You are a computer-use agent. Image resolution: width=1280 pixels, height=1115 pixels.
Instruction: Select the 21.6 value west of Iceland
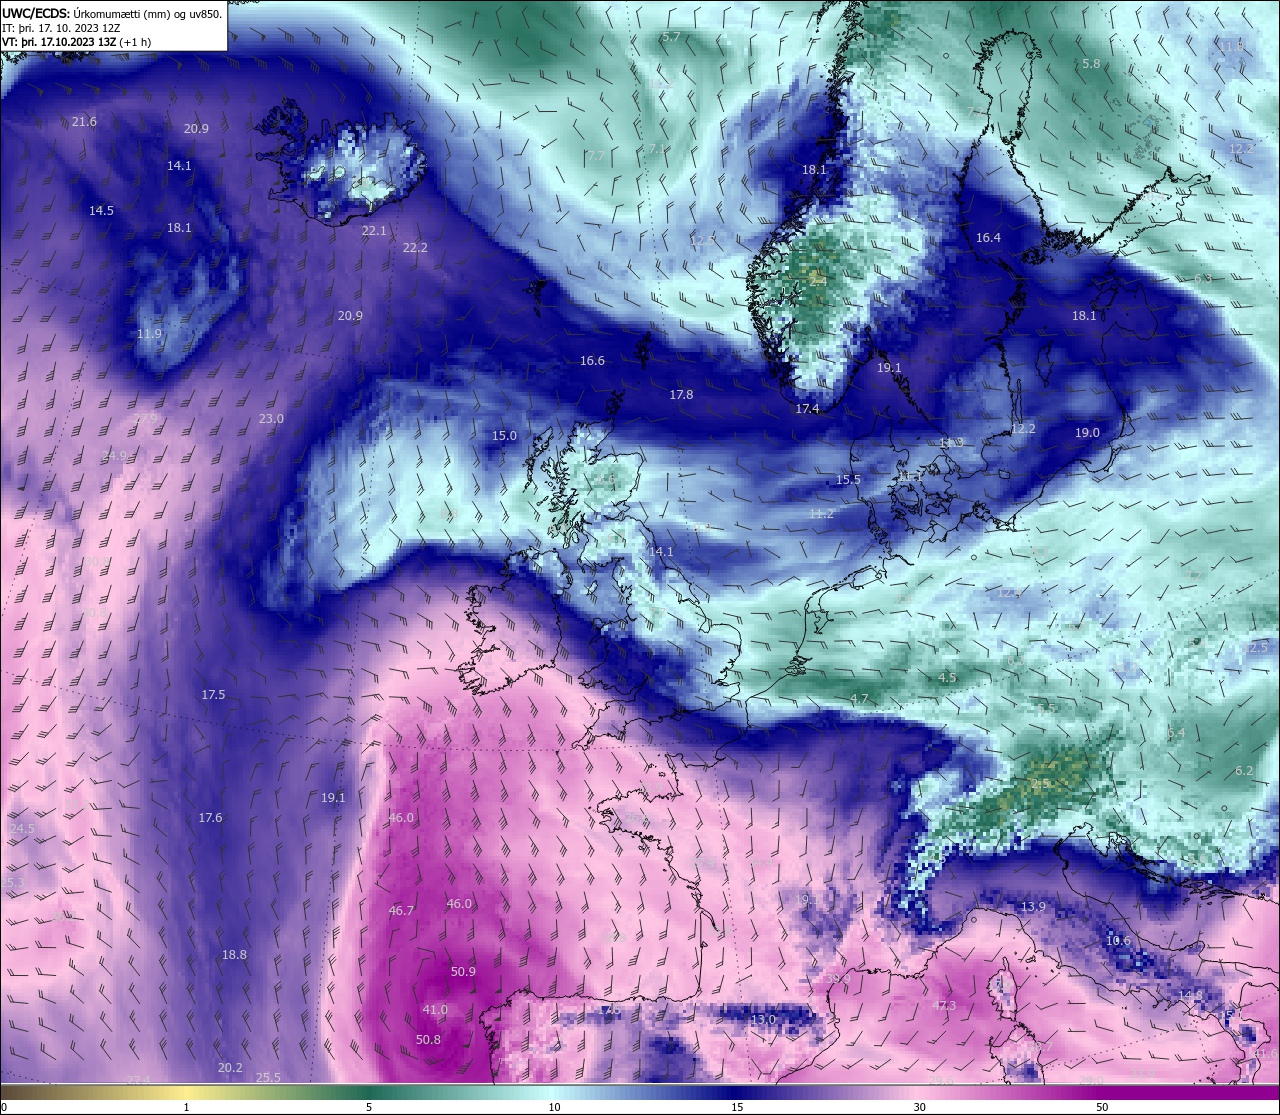coord(84,122)
